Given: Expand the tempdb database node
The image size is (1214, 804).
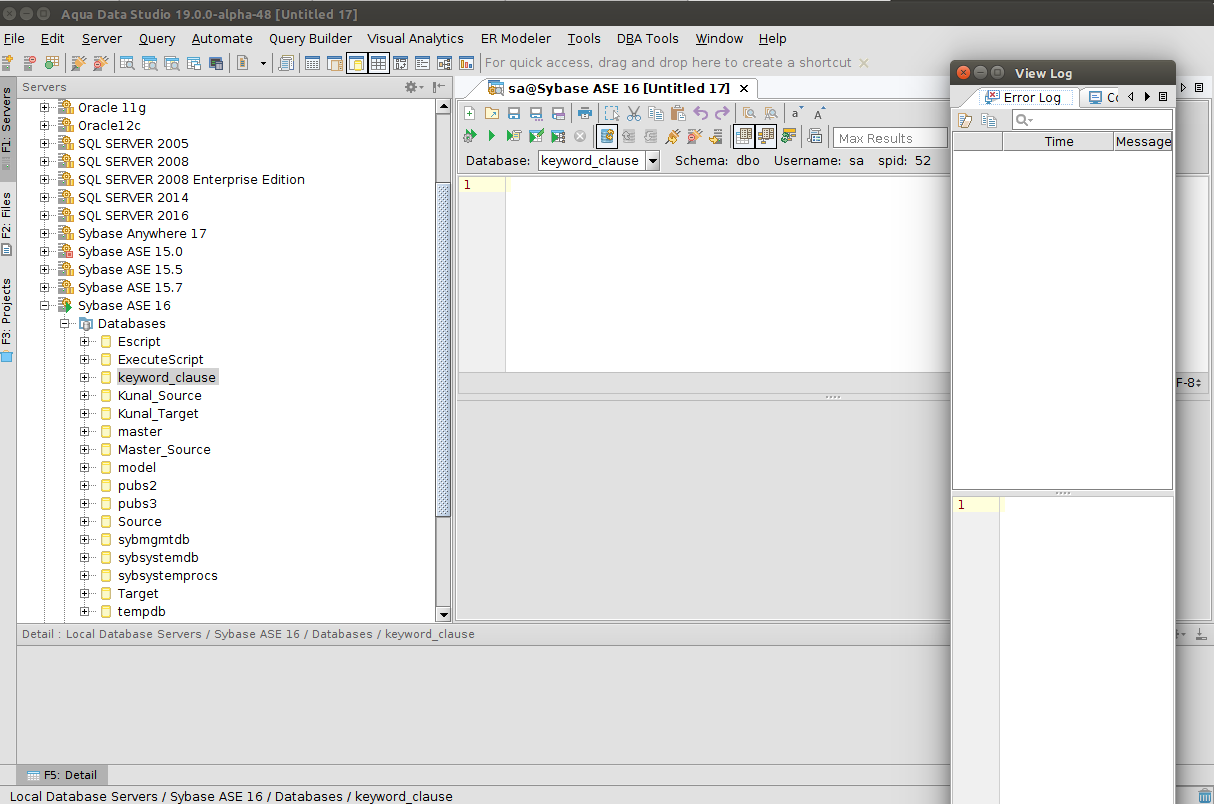Looking at the screenshot, I should [x=84, y=611].
